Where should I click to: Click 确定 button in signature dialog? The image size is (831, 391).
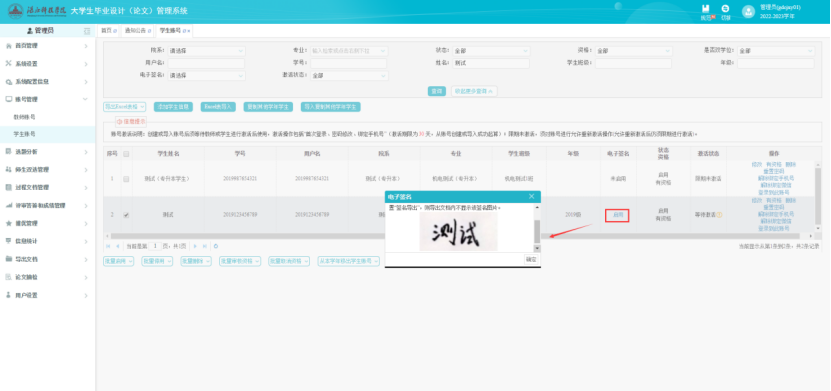pos(531,260)
